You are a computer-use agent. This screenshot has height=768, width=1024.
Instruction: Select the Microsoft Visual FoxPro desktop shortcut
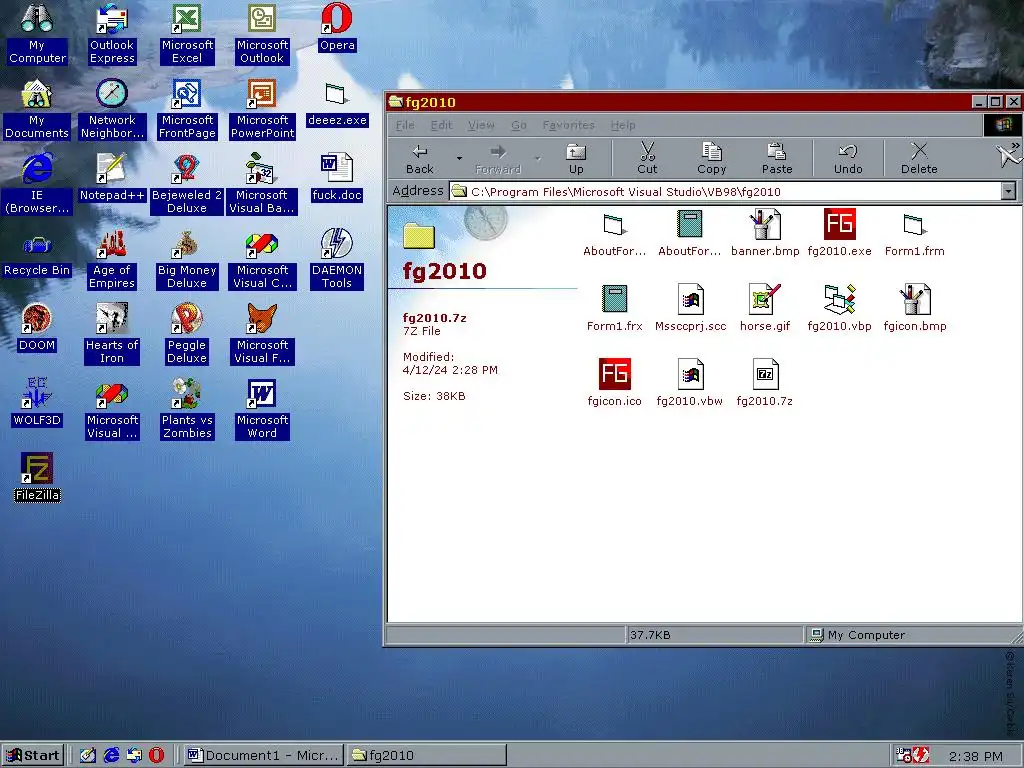[x=262, y=334]
